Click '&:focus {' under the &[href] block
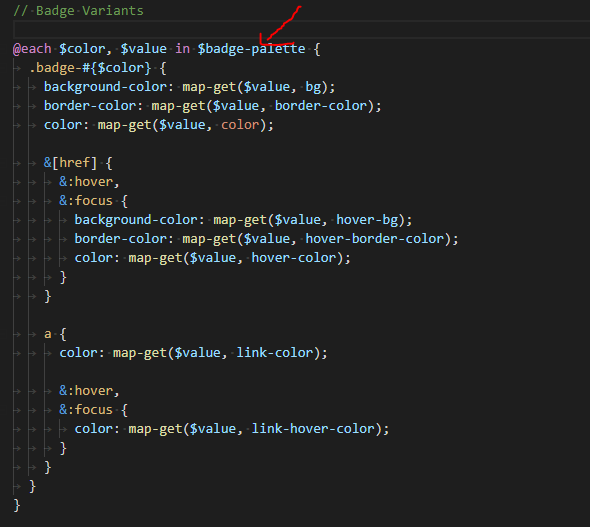 (x=93, y=201)
